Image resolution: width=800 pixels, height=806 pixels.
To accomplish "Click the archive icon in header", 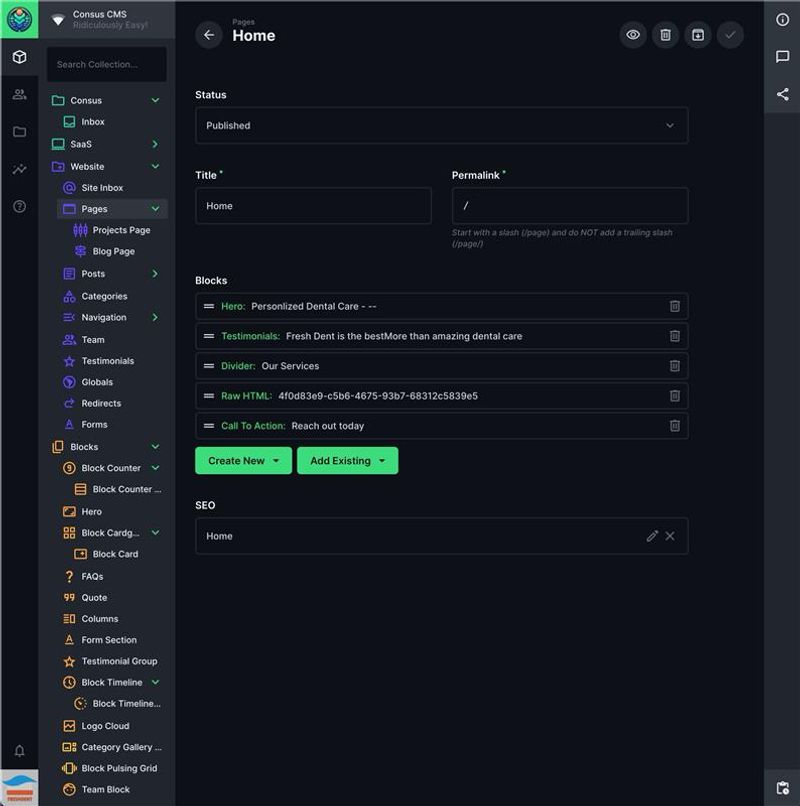I will [x=698, y=35].
